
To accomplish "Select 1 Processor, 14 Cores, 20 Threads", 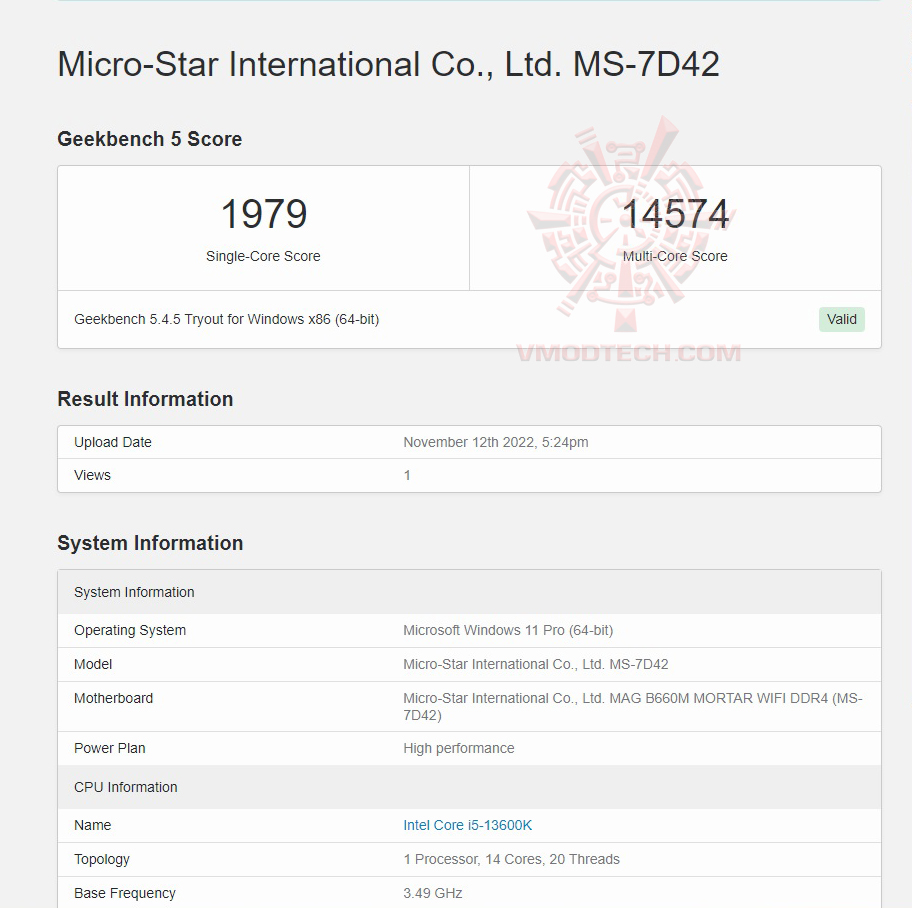I will [512, 859].
